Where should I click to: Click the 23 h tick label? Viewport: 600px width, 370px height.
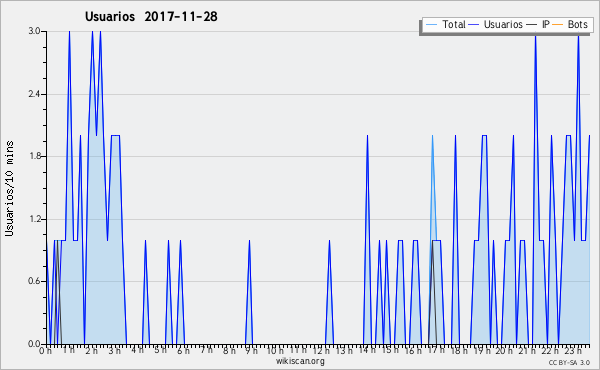point(574,350)
